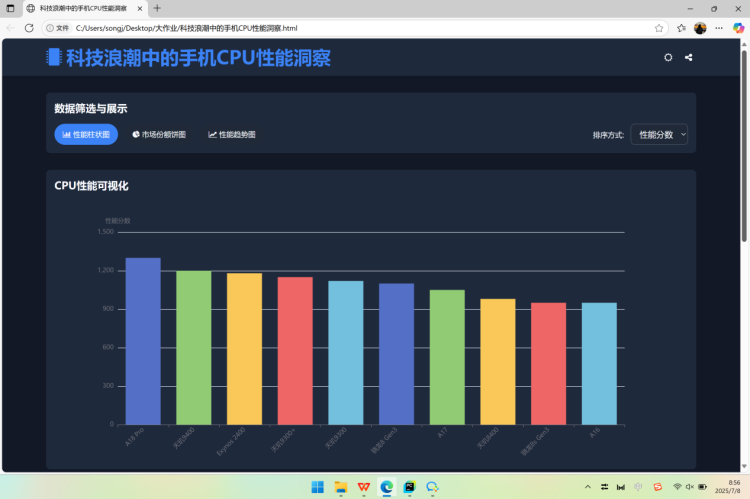The width and height of the screenshot is (750, 499).
Task: Click the Sogou input method tray icon
Action: [658, 487]
